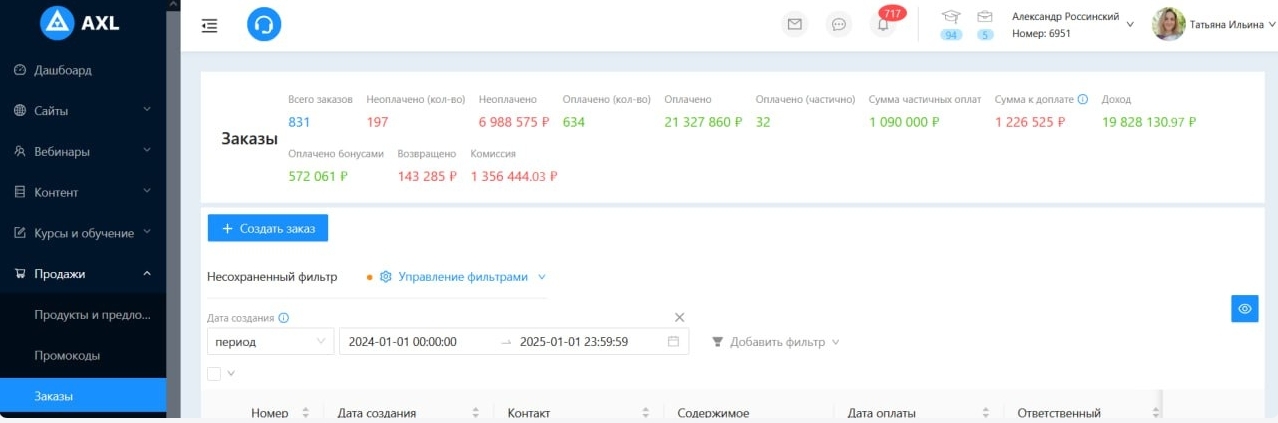This screenshot has height=423, width=1278.
Task: Click partially paid value 32
Action: (763, 122)
